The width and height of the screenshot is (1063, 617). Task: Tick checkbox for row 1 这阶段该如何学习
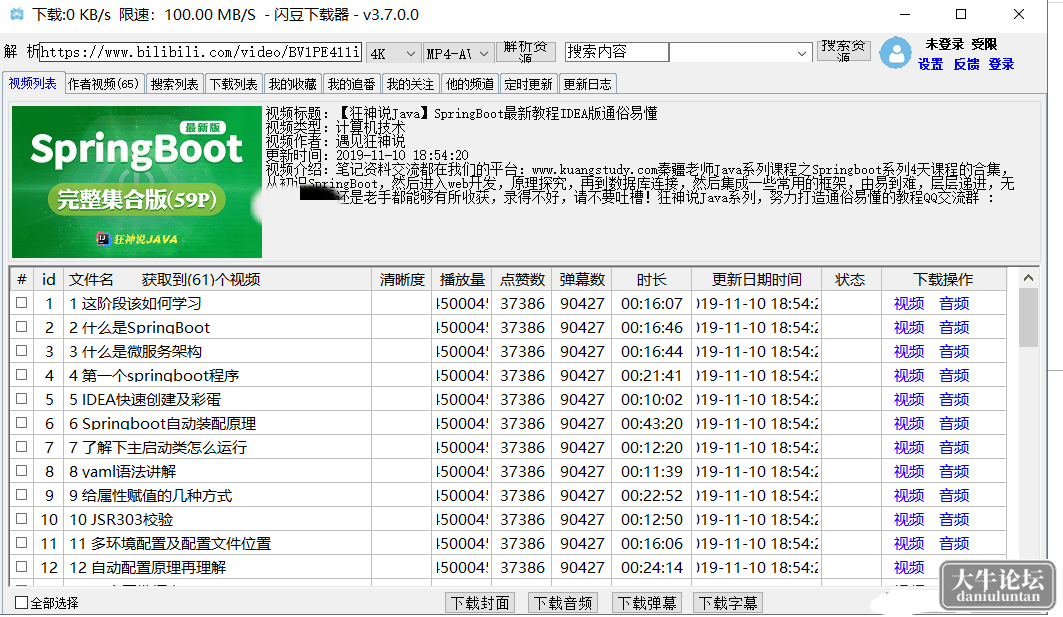pos(22,302)
